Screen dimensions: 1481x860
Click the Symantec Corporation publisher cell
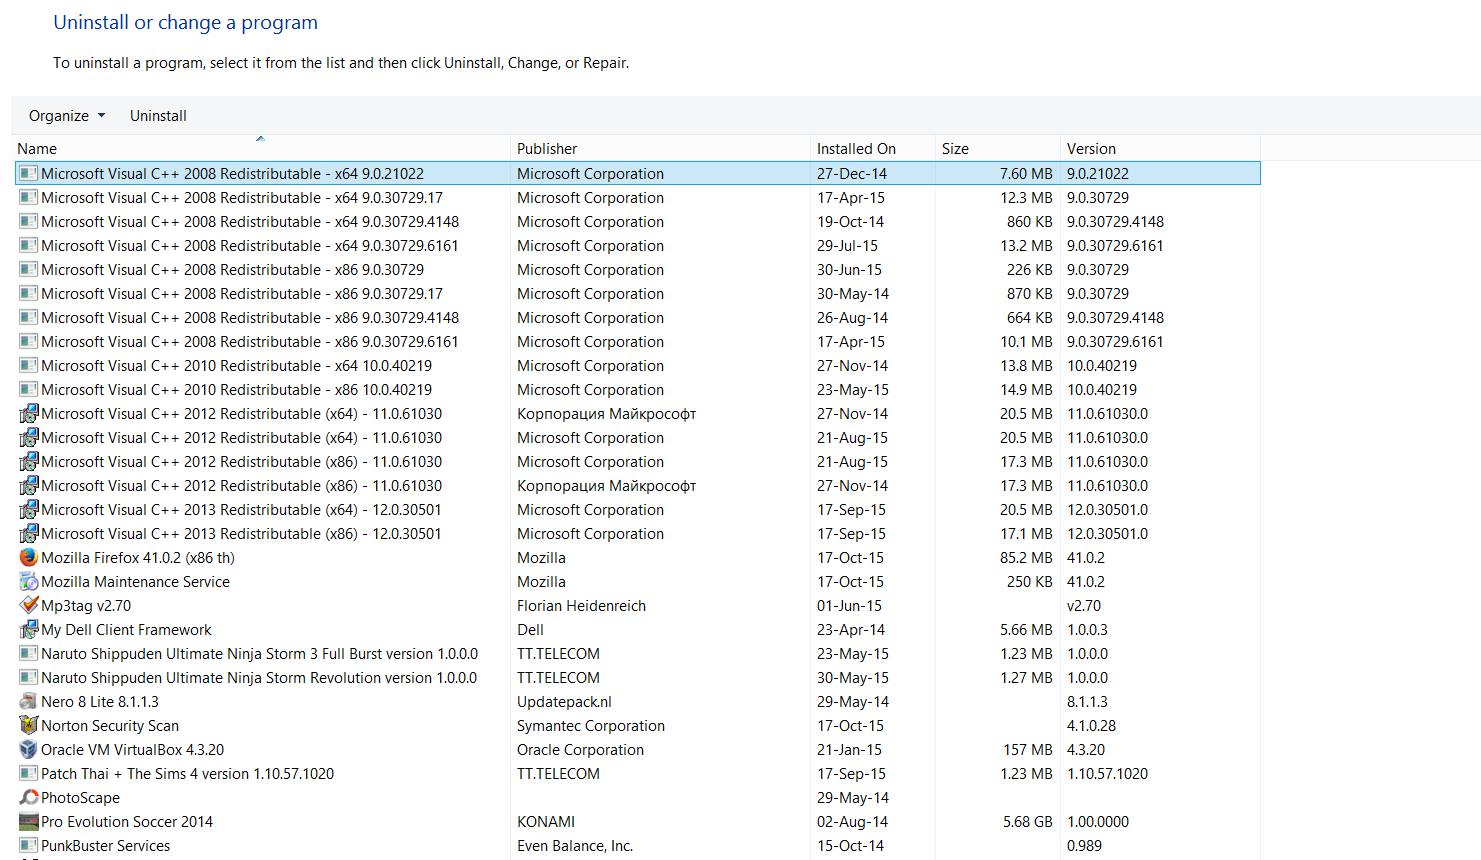click(x=591, y=726)
